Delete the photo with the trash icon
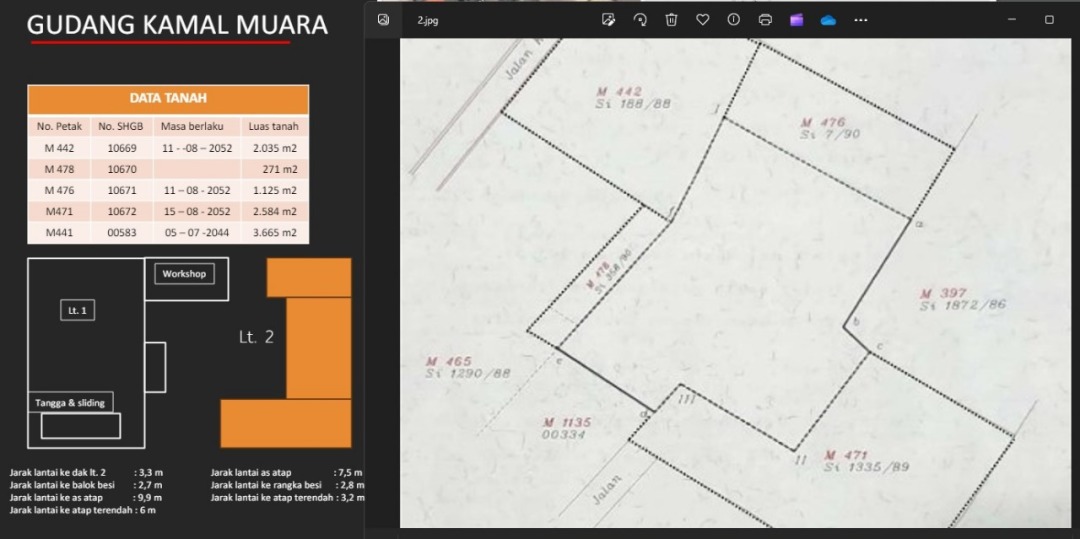Screen dimensions: 1080x539 (671, 20)
